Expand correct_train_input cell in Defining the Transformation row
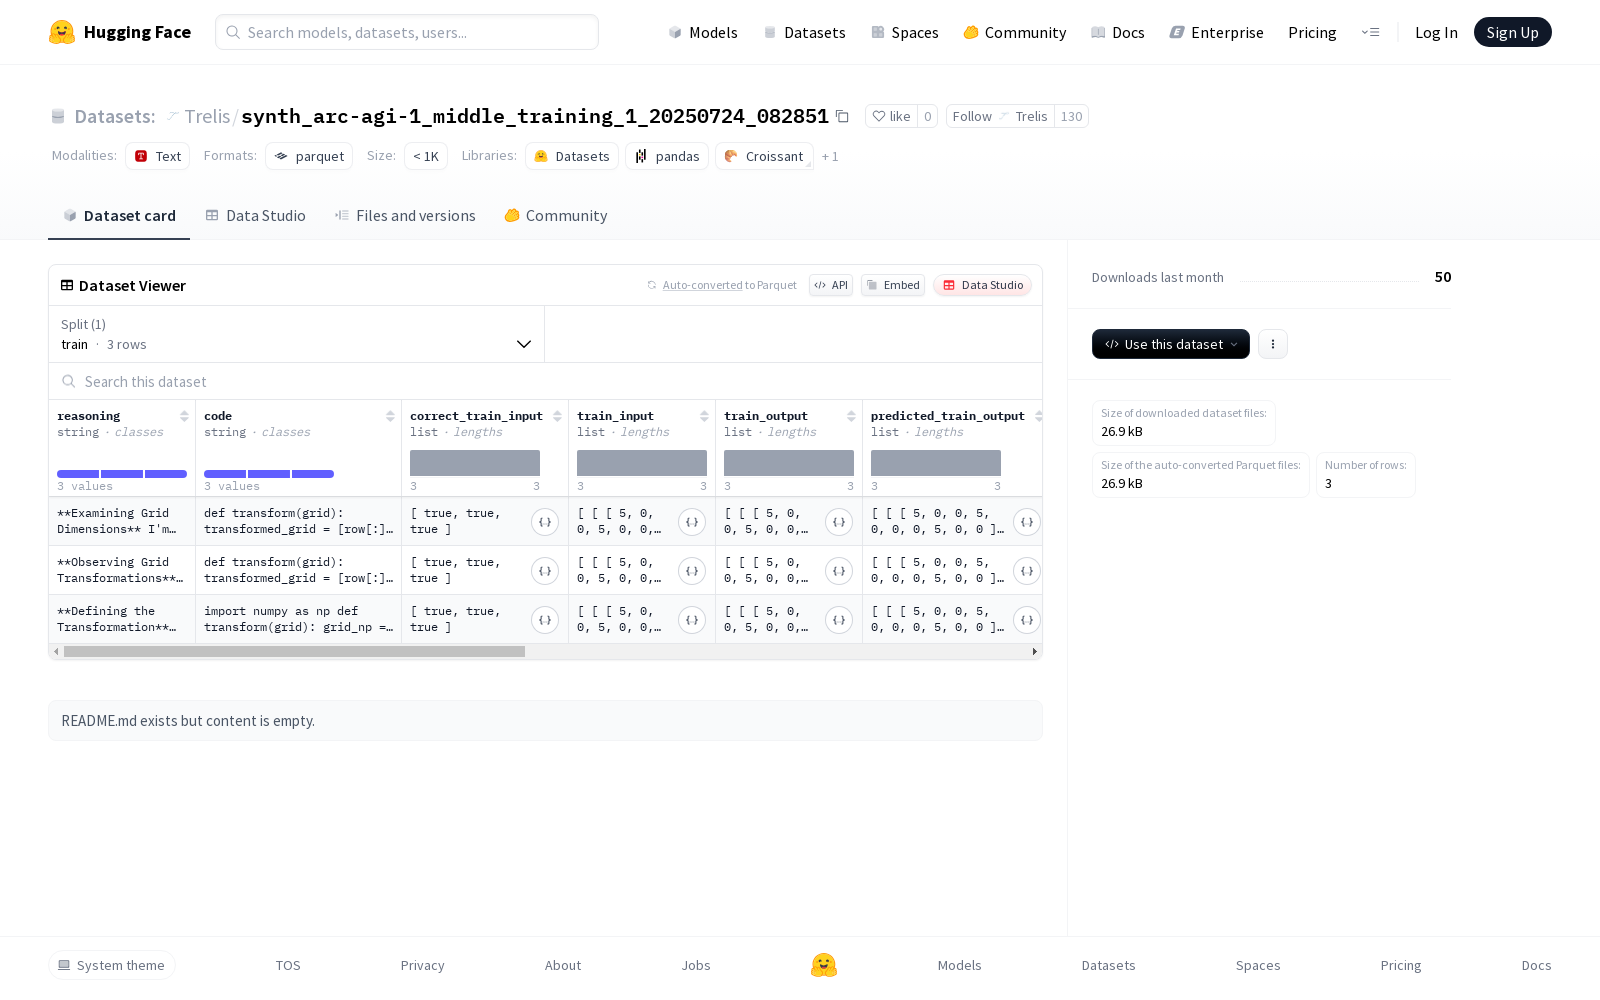 (x=545, y=619)
